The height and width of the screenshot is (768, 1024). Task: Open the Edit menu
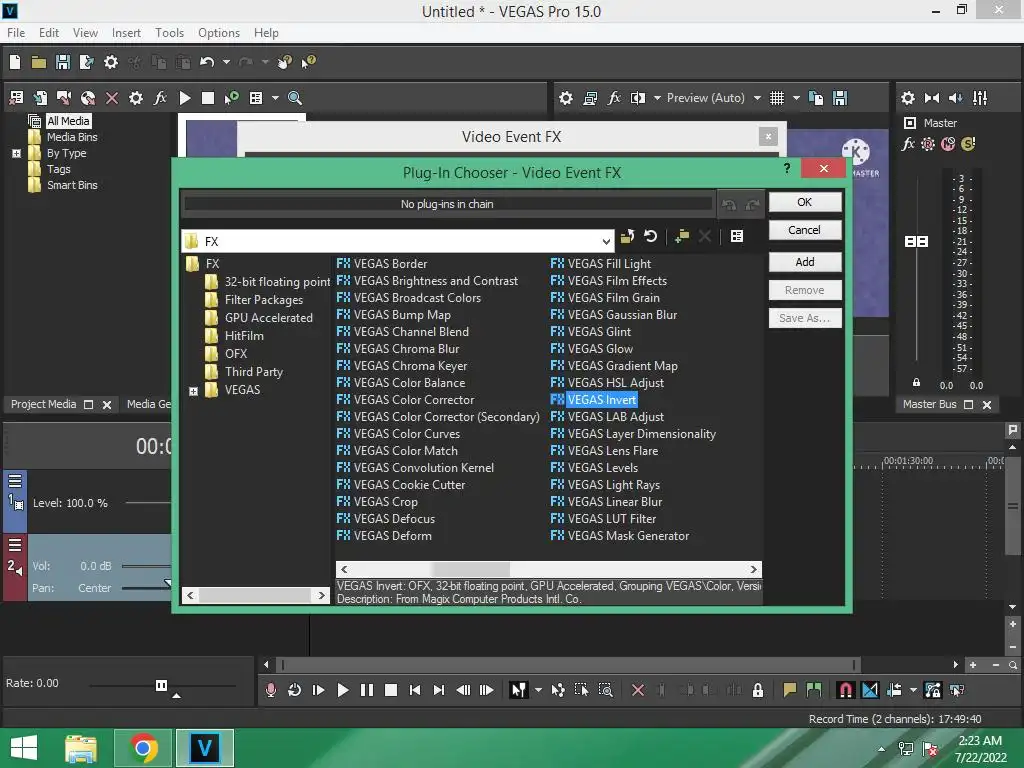click(x=48, y=33)
